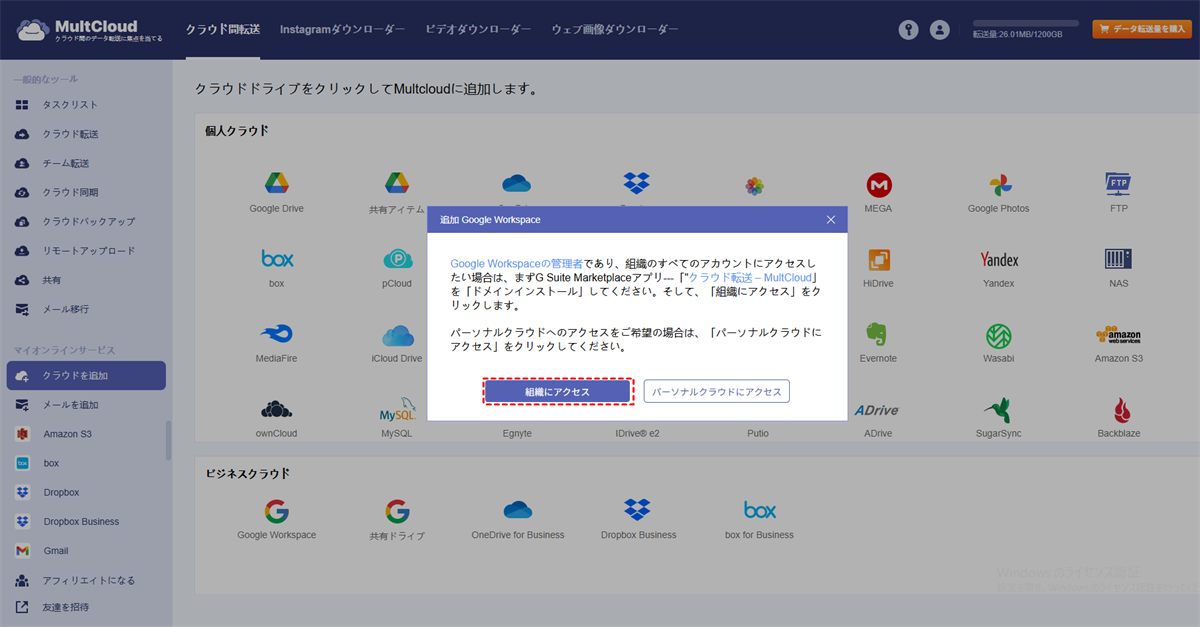Click the sidebar scrollbar
Image resolution: width=1200 pixels, height=627 pixels.
click(168, 440)
